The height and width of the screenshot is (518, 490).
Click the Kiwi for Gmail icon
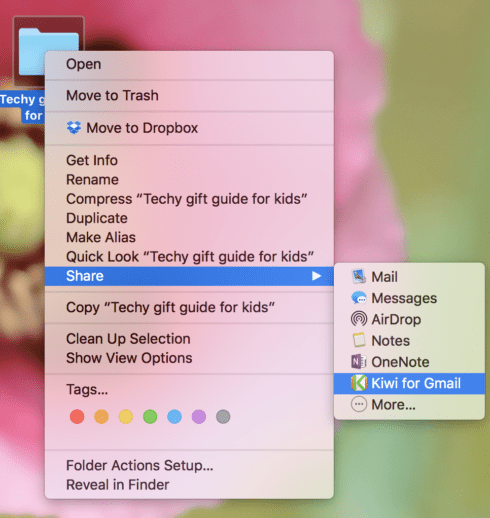[359, 383]
